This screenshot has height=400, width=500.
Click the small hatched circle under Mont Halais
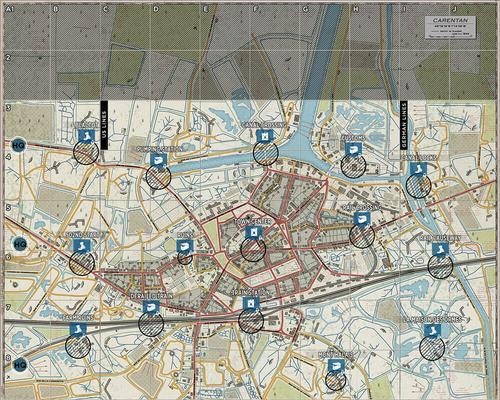335,380
